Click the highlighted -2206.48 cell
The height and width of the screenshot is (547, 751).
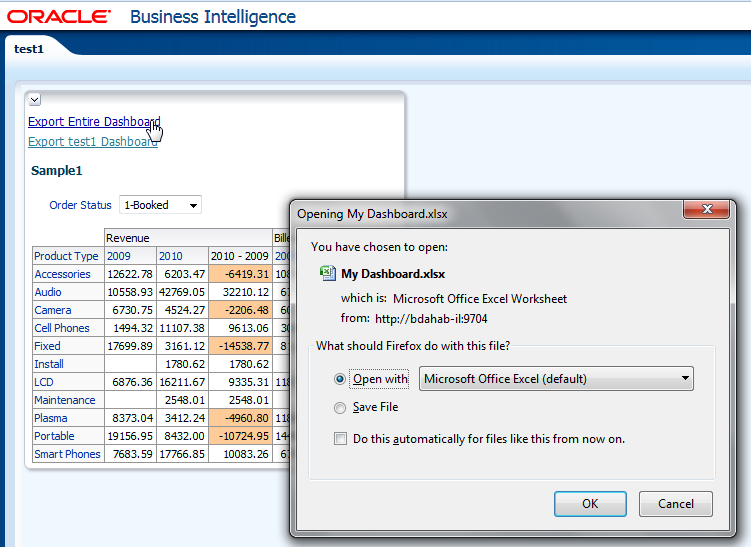240,310
